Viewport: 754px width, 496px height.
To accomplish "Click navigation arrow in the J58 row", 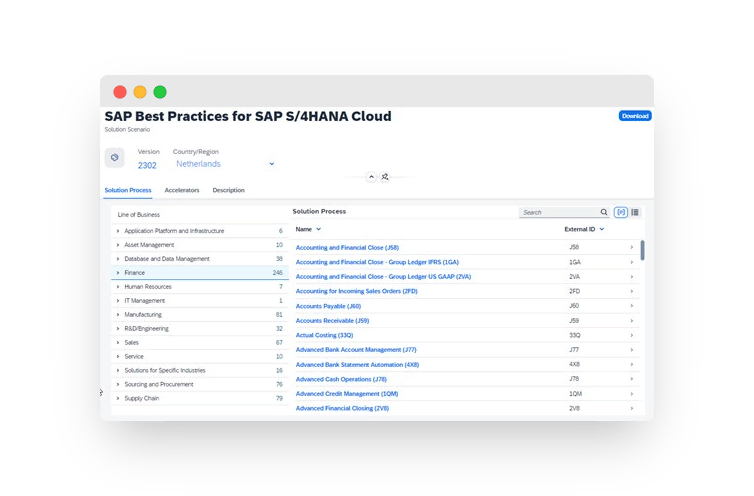I will [632, 247].
